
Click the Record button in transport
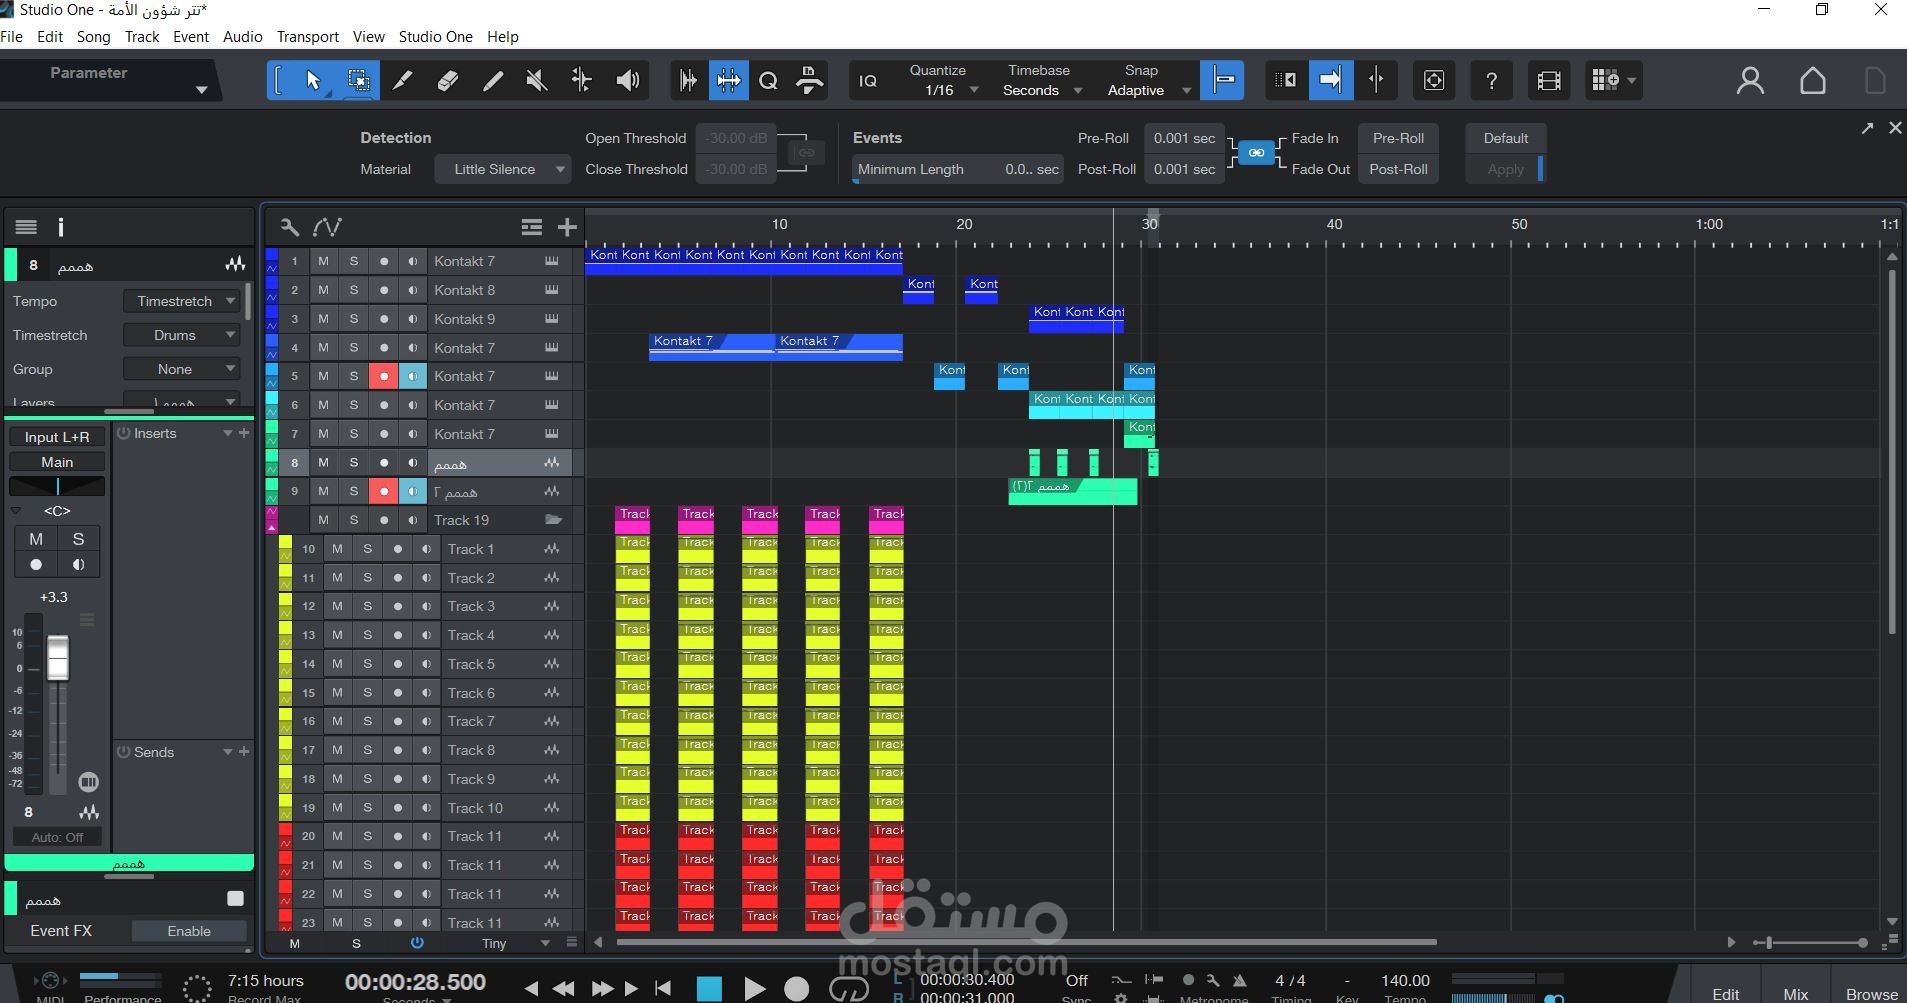click(x=797, y=989)
